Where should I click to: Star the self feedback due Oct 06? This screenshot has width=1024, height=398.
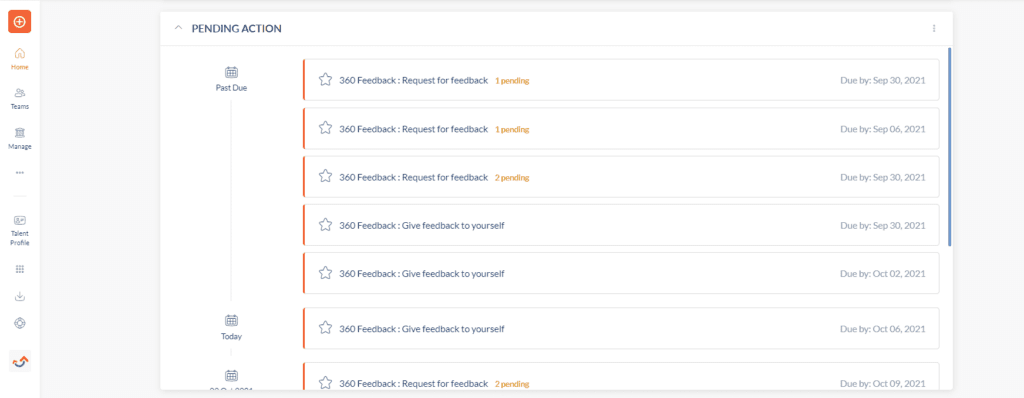pyautogui.click(x=325, y=328)
